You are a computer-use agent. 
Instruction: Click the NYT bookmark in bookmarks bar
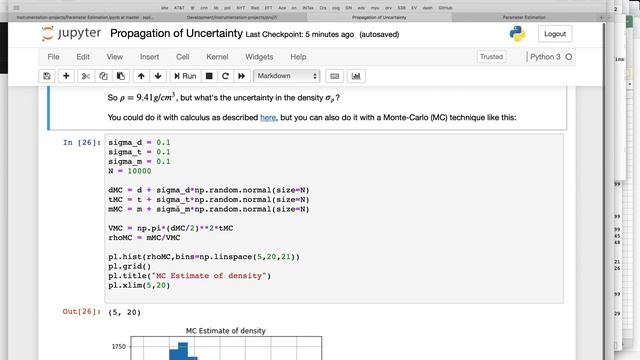coord(241,7)
